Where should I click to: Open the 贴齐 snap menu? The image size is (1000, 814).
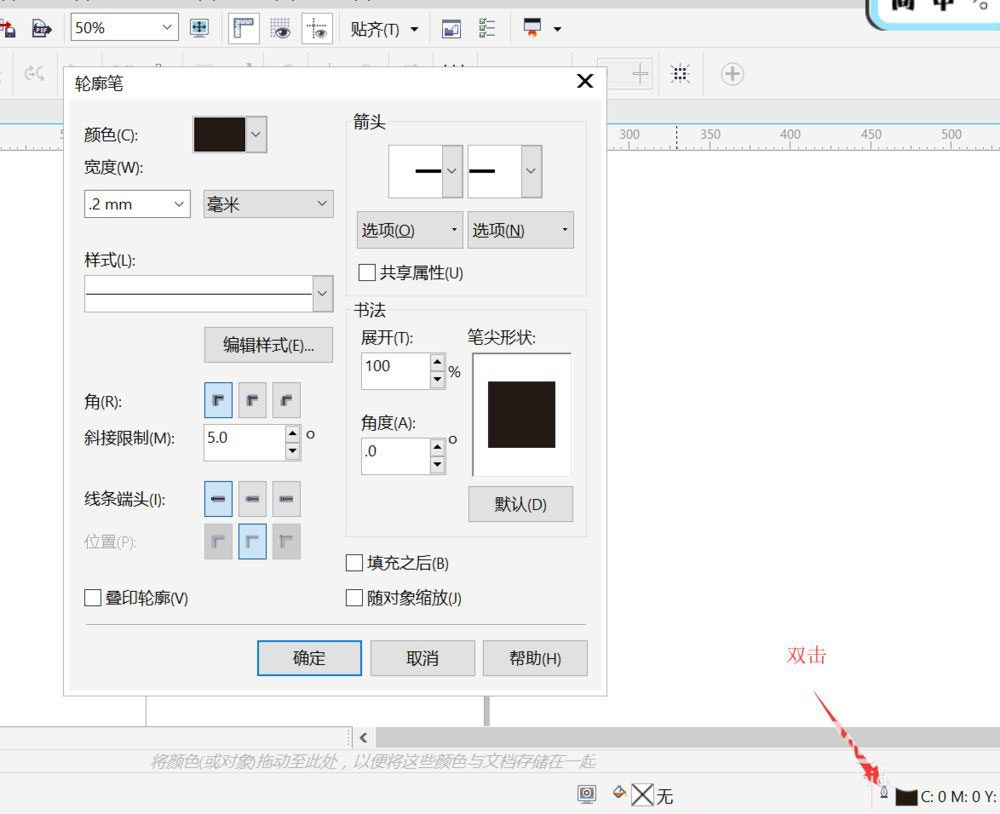coord(385,29)
